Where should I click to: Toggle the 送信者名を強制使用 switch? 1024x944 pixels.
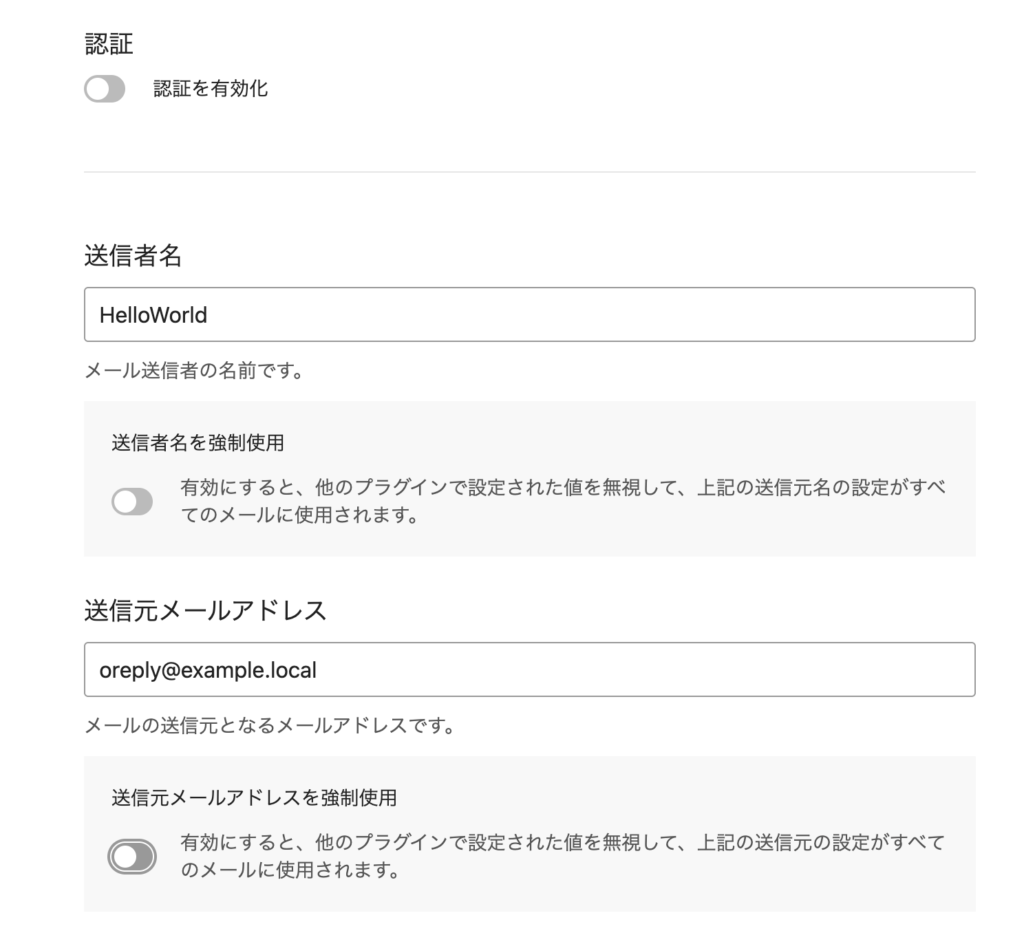[132, 502]
